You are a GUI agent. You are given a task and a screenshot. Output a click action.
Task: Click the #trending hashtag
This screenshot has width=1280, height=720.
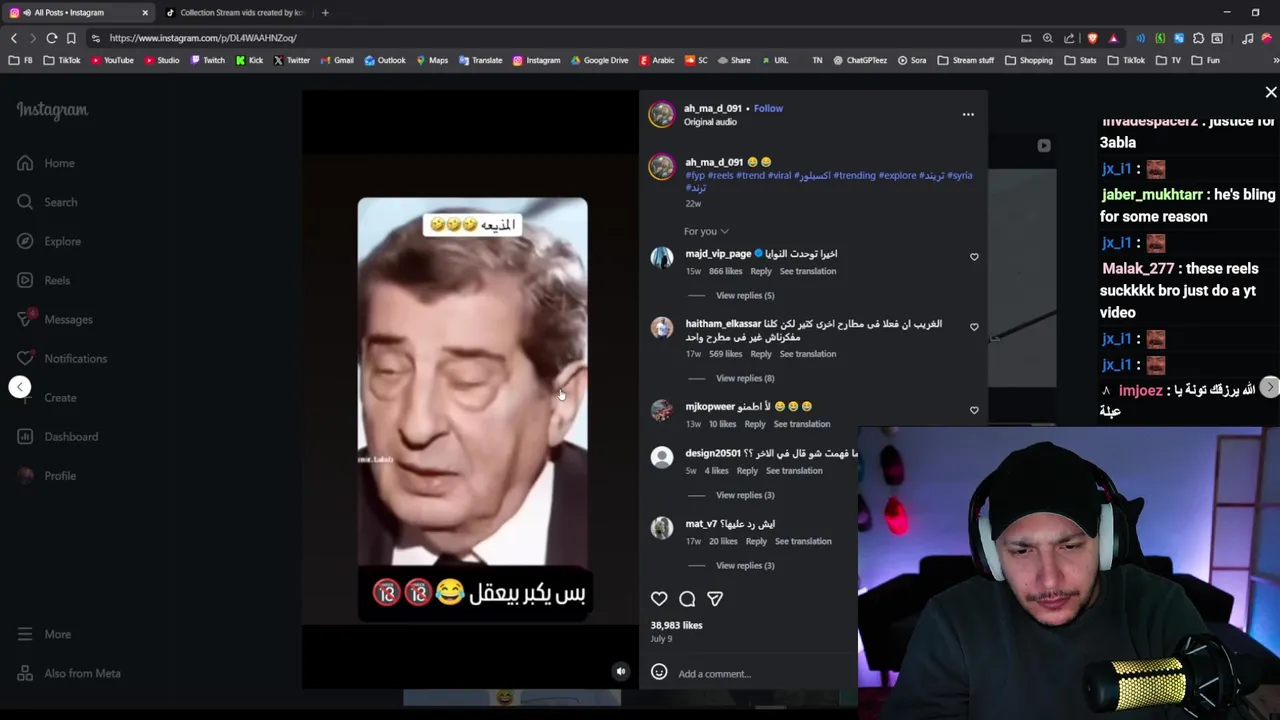(854, 175)
